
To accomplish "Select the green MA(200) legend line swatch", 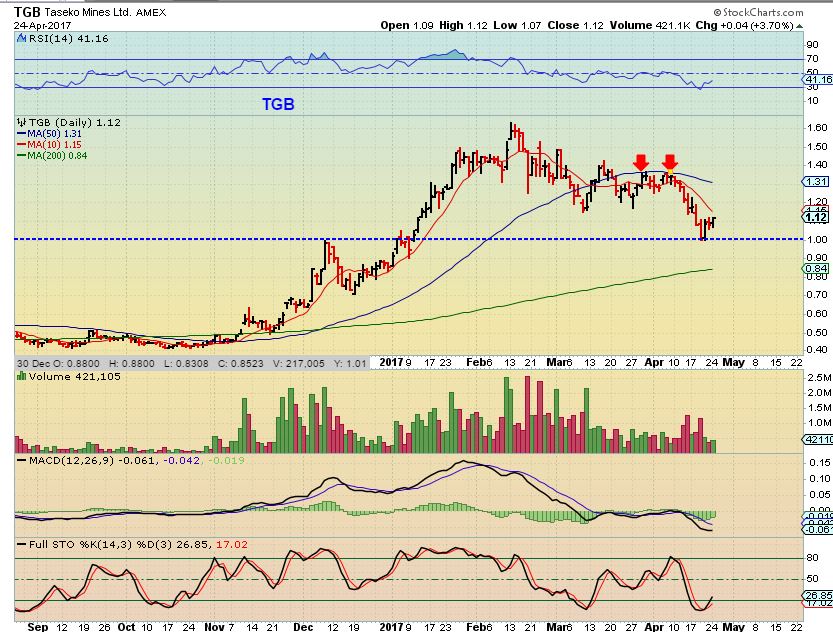I will click(x=21, y=156).
